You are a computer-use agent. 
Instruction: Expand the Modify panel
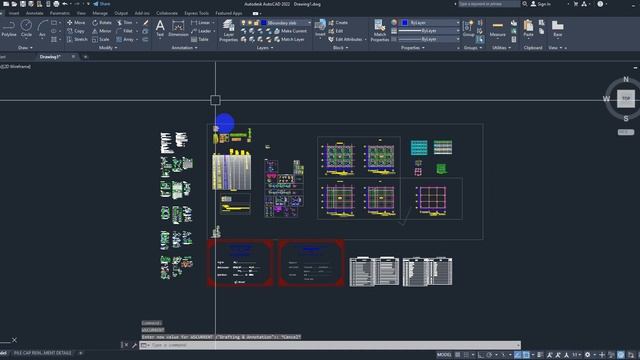pos(108,48)
